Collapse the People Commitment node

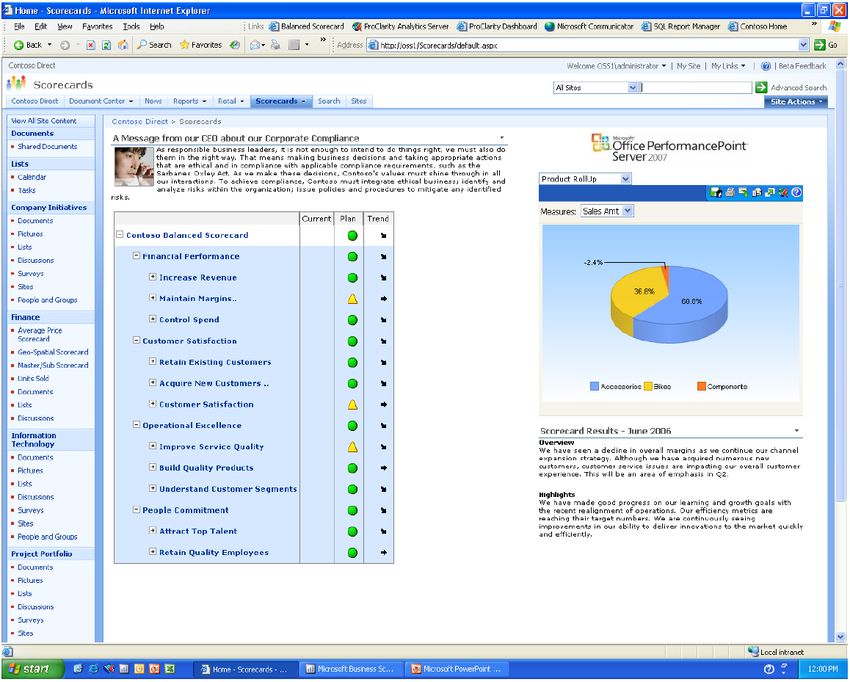136,509
